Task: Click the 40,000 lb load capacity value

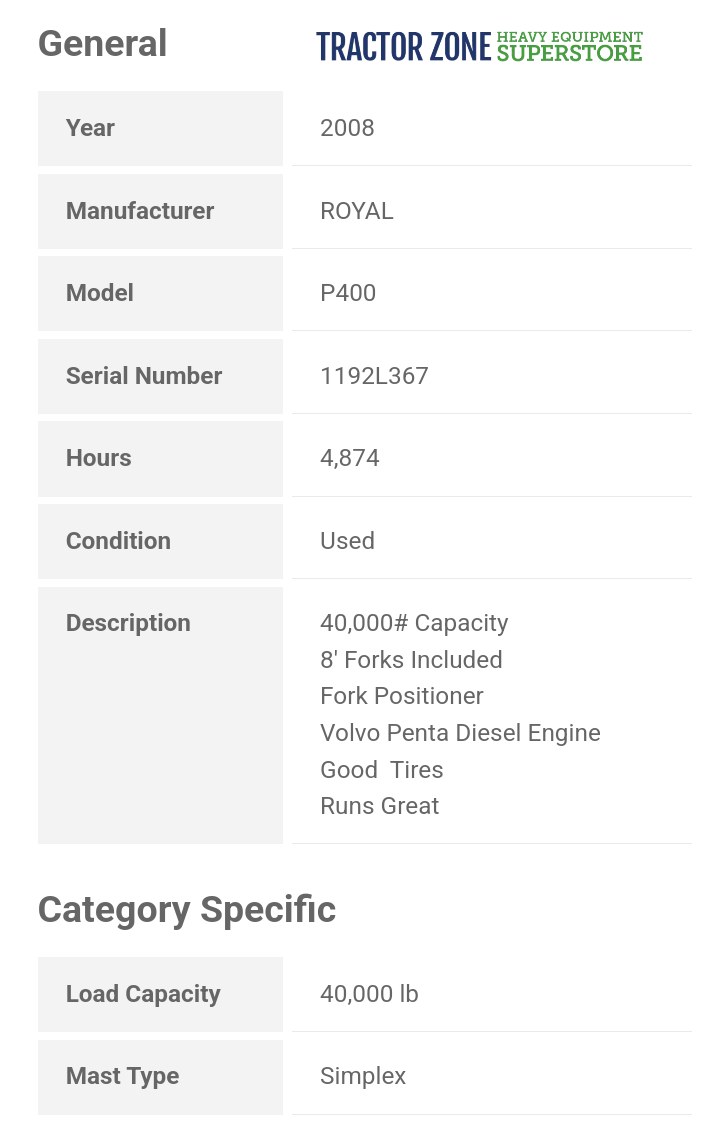Action: tap(369, 994)
